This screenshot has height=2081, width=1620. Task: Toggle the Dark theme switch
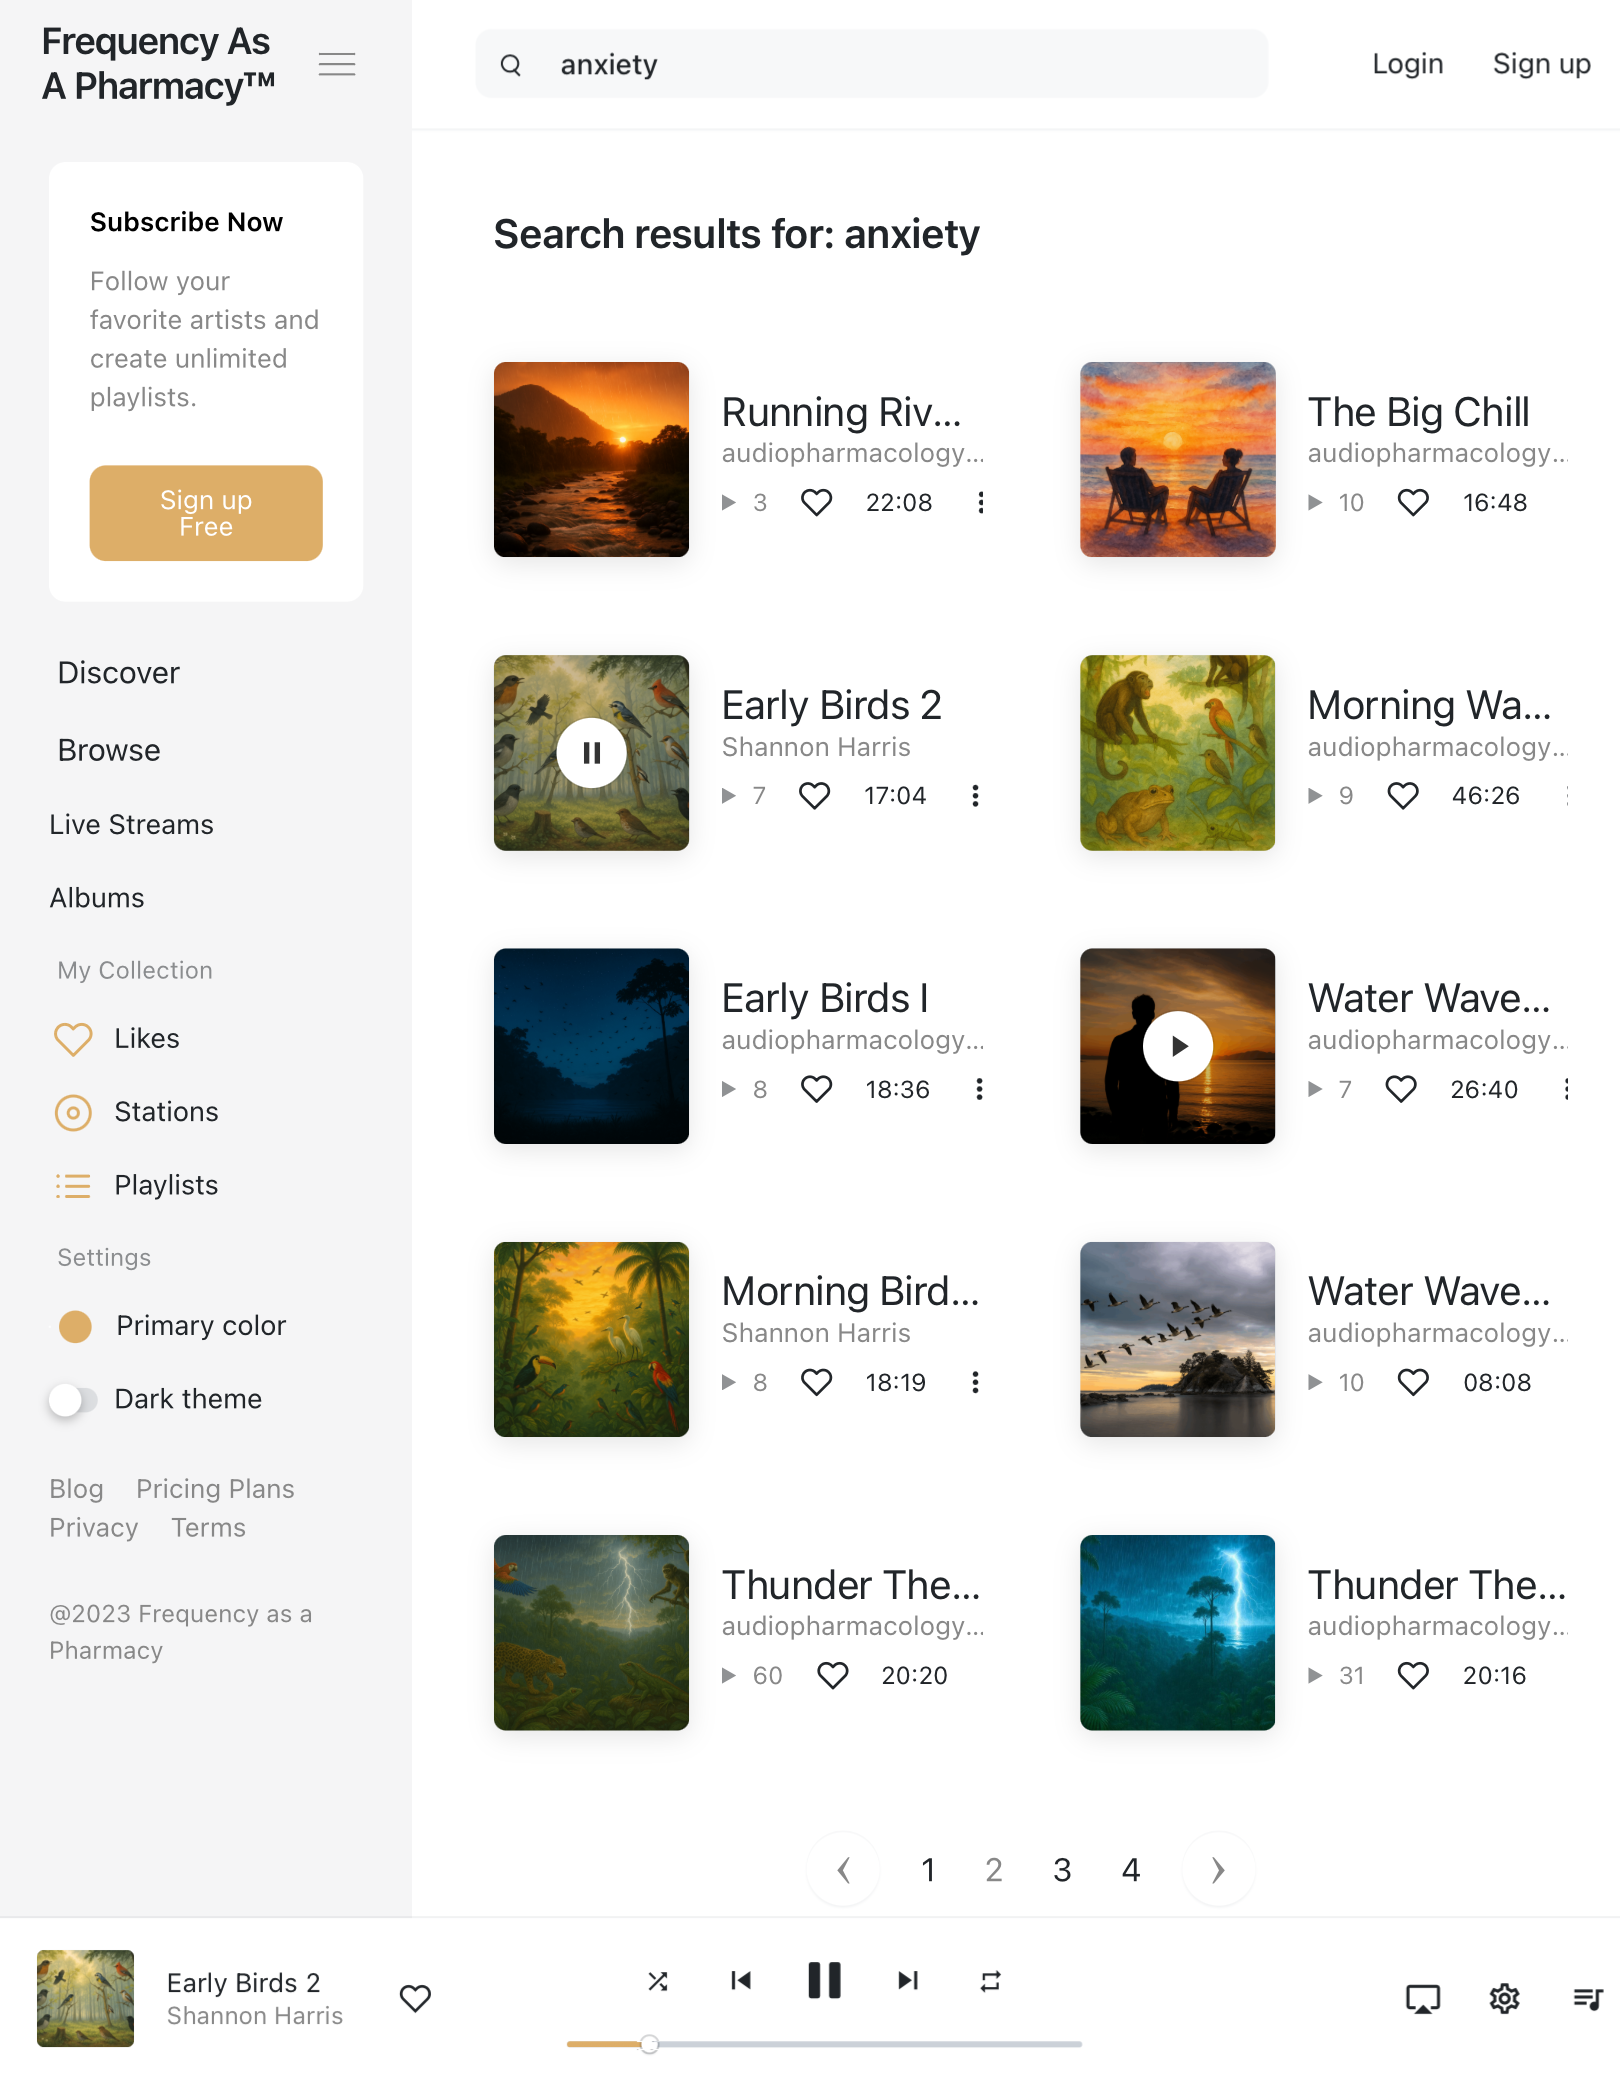click(73, 1400)
